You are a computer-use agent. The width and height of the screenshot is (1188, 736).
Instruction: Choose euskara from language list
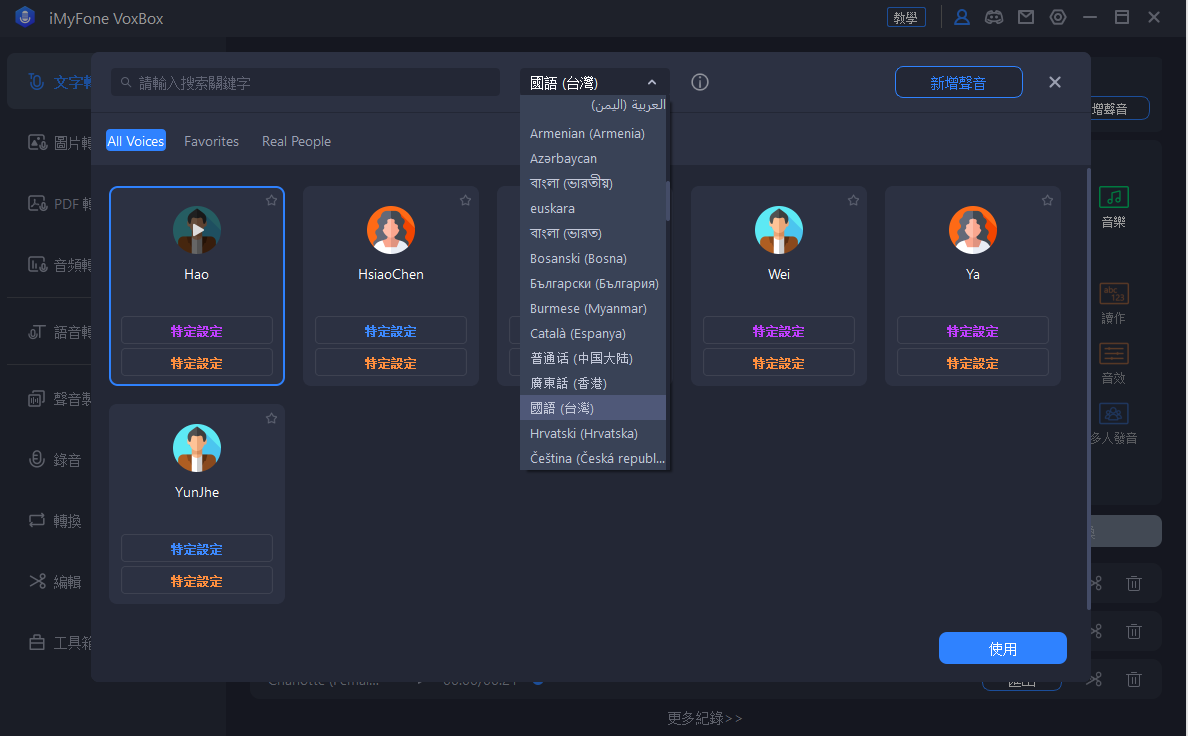click(x=592, y=208)
